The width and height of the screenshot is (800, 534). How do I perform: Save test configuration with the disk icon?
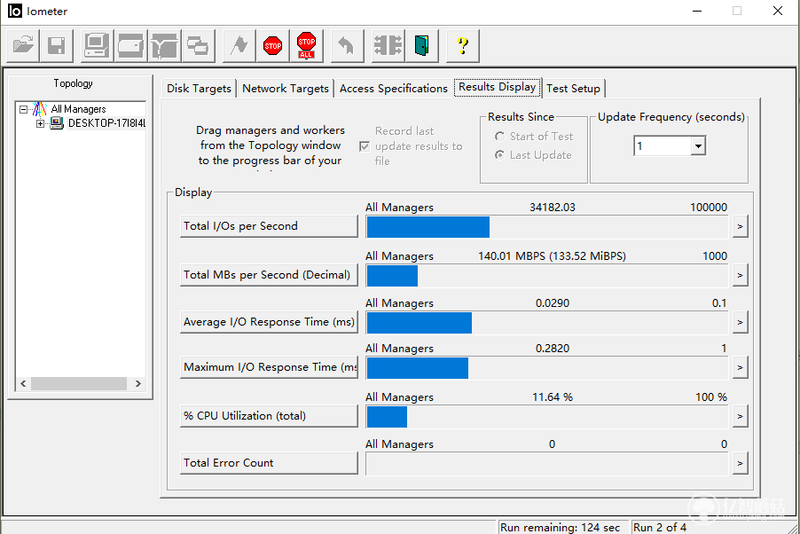56,46
